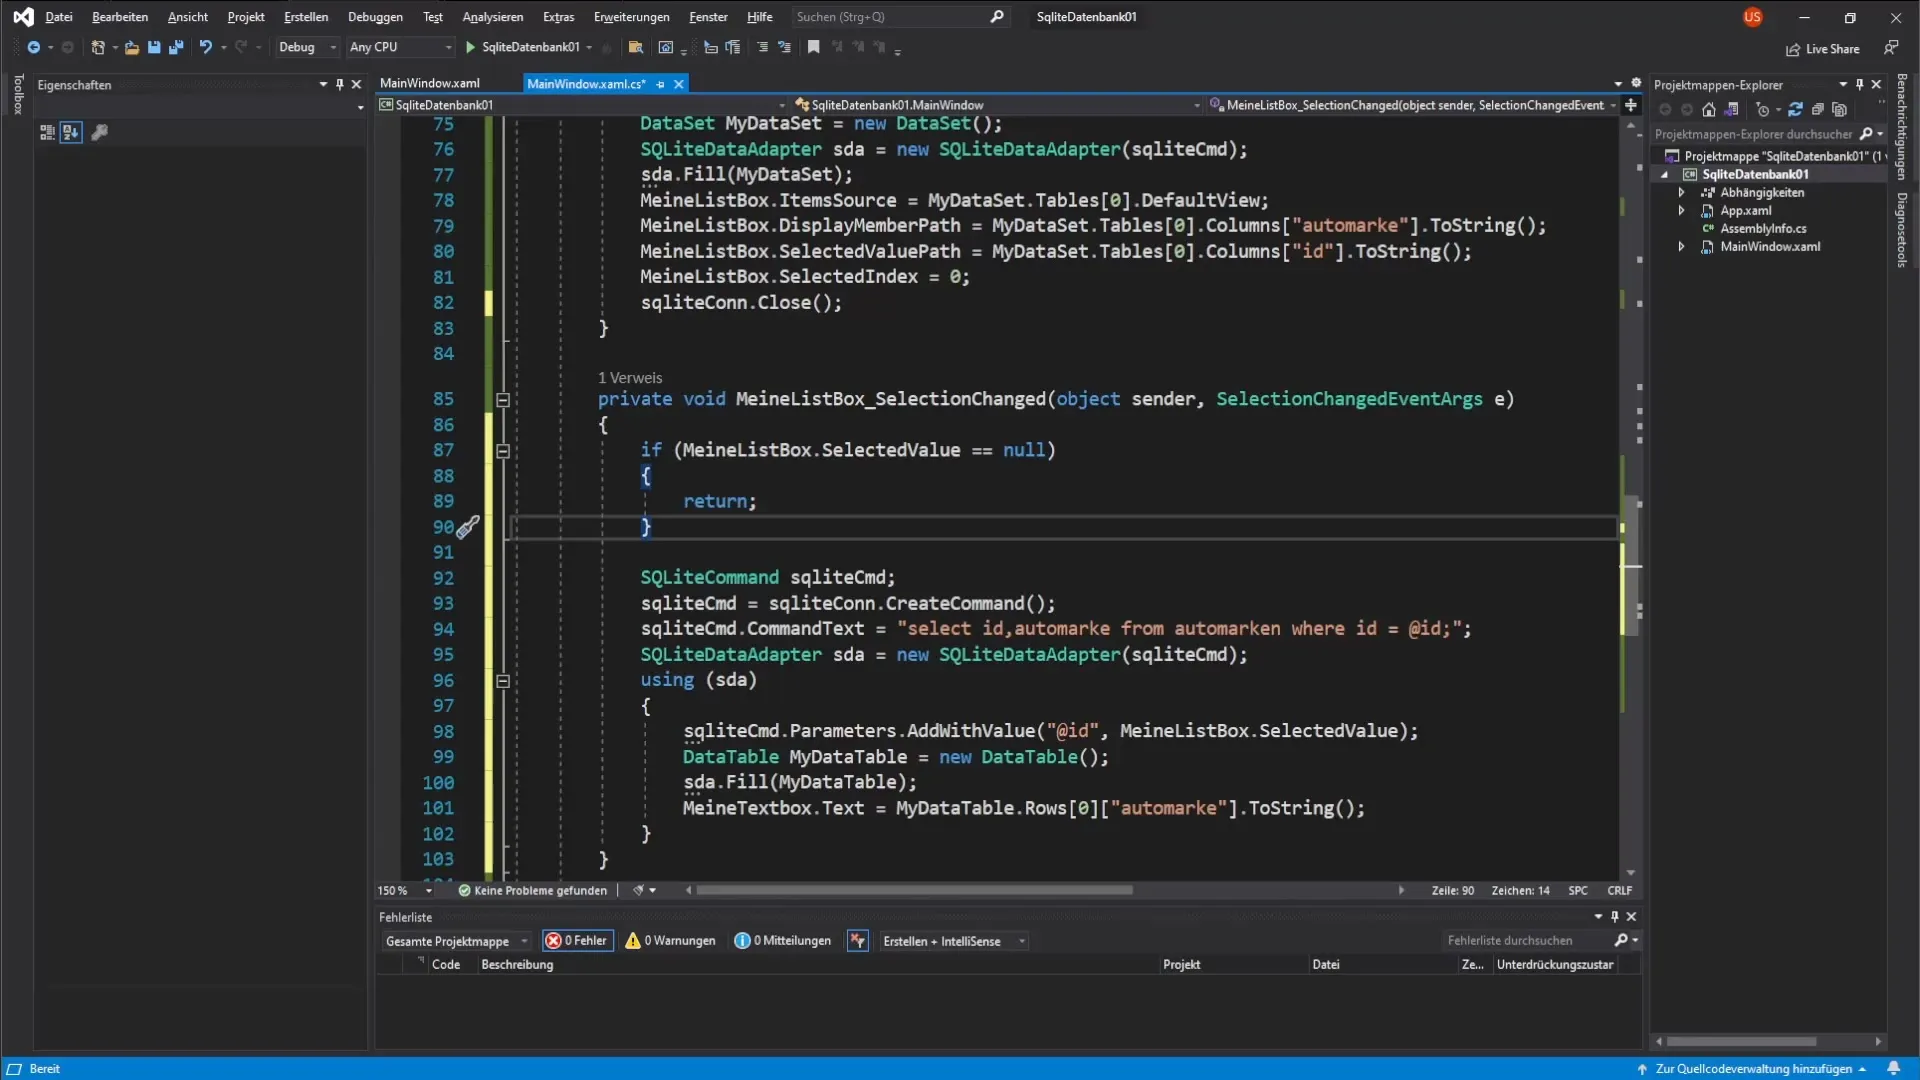Click the split editor plus icon
The height and width of the screenshot is (1080, 1920).
(x=1631, y=105)
